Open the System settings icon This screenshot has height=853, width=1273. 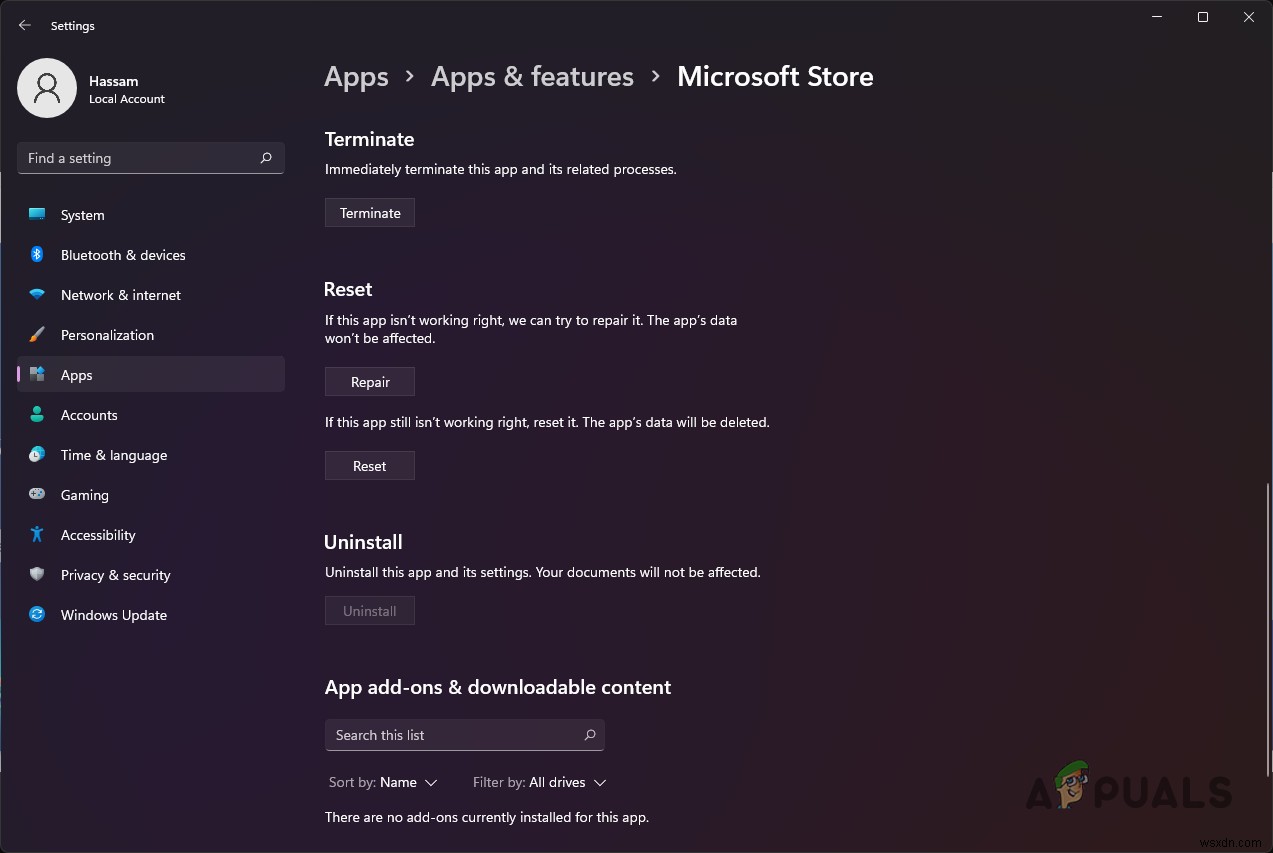pos(37,214)
